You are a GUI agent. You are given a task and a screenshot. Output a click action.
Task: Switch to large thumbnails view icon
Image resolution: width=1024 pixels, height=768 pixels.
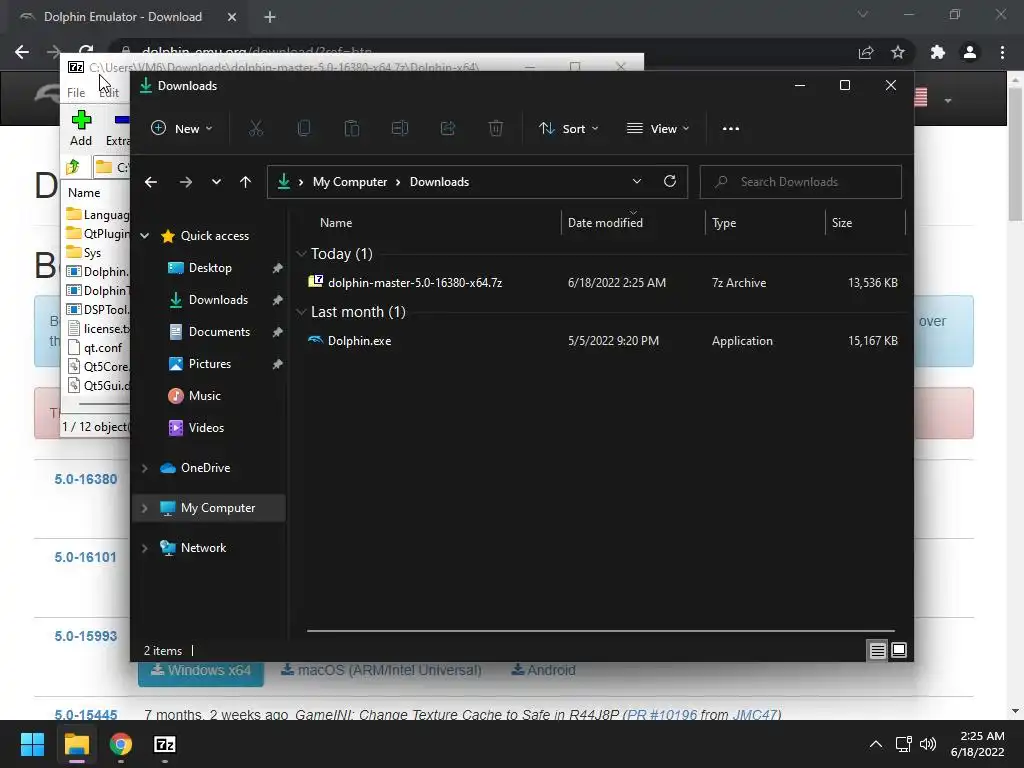tap(899, 650)
